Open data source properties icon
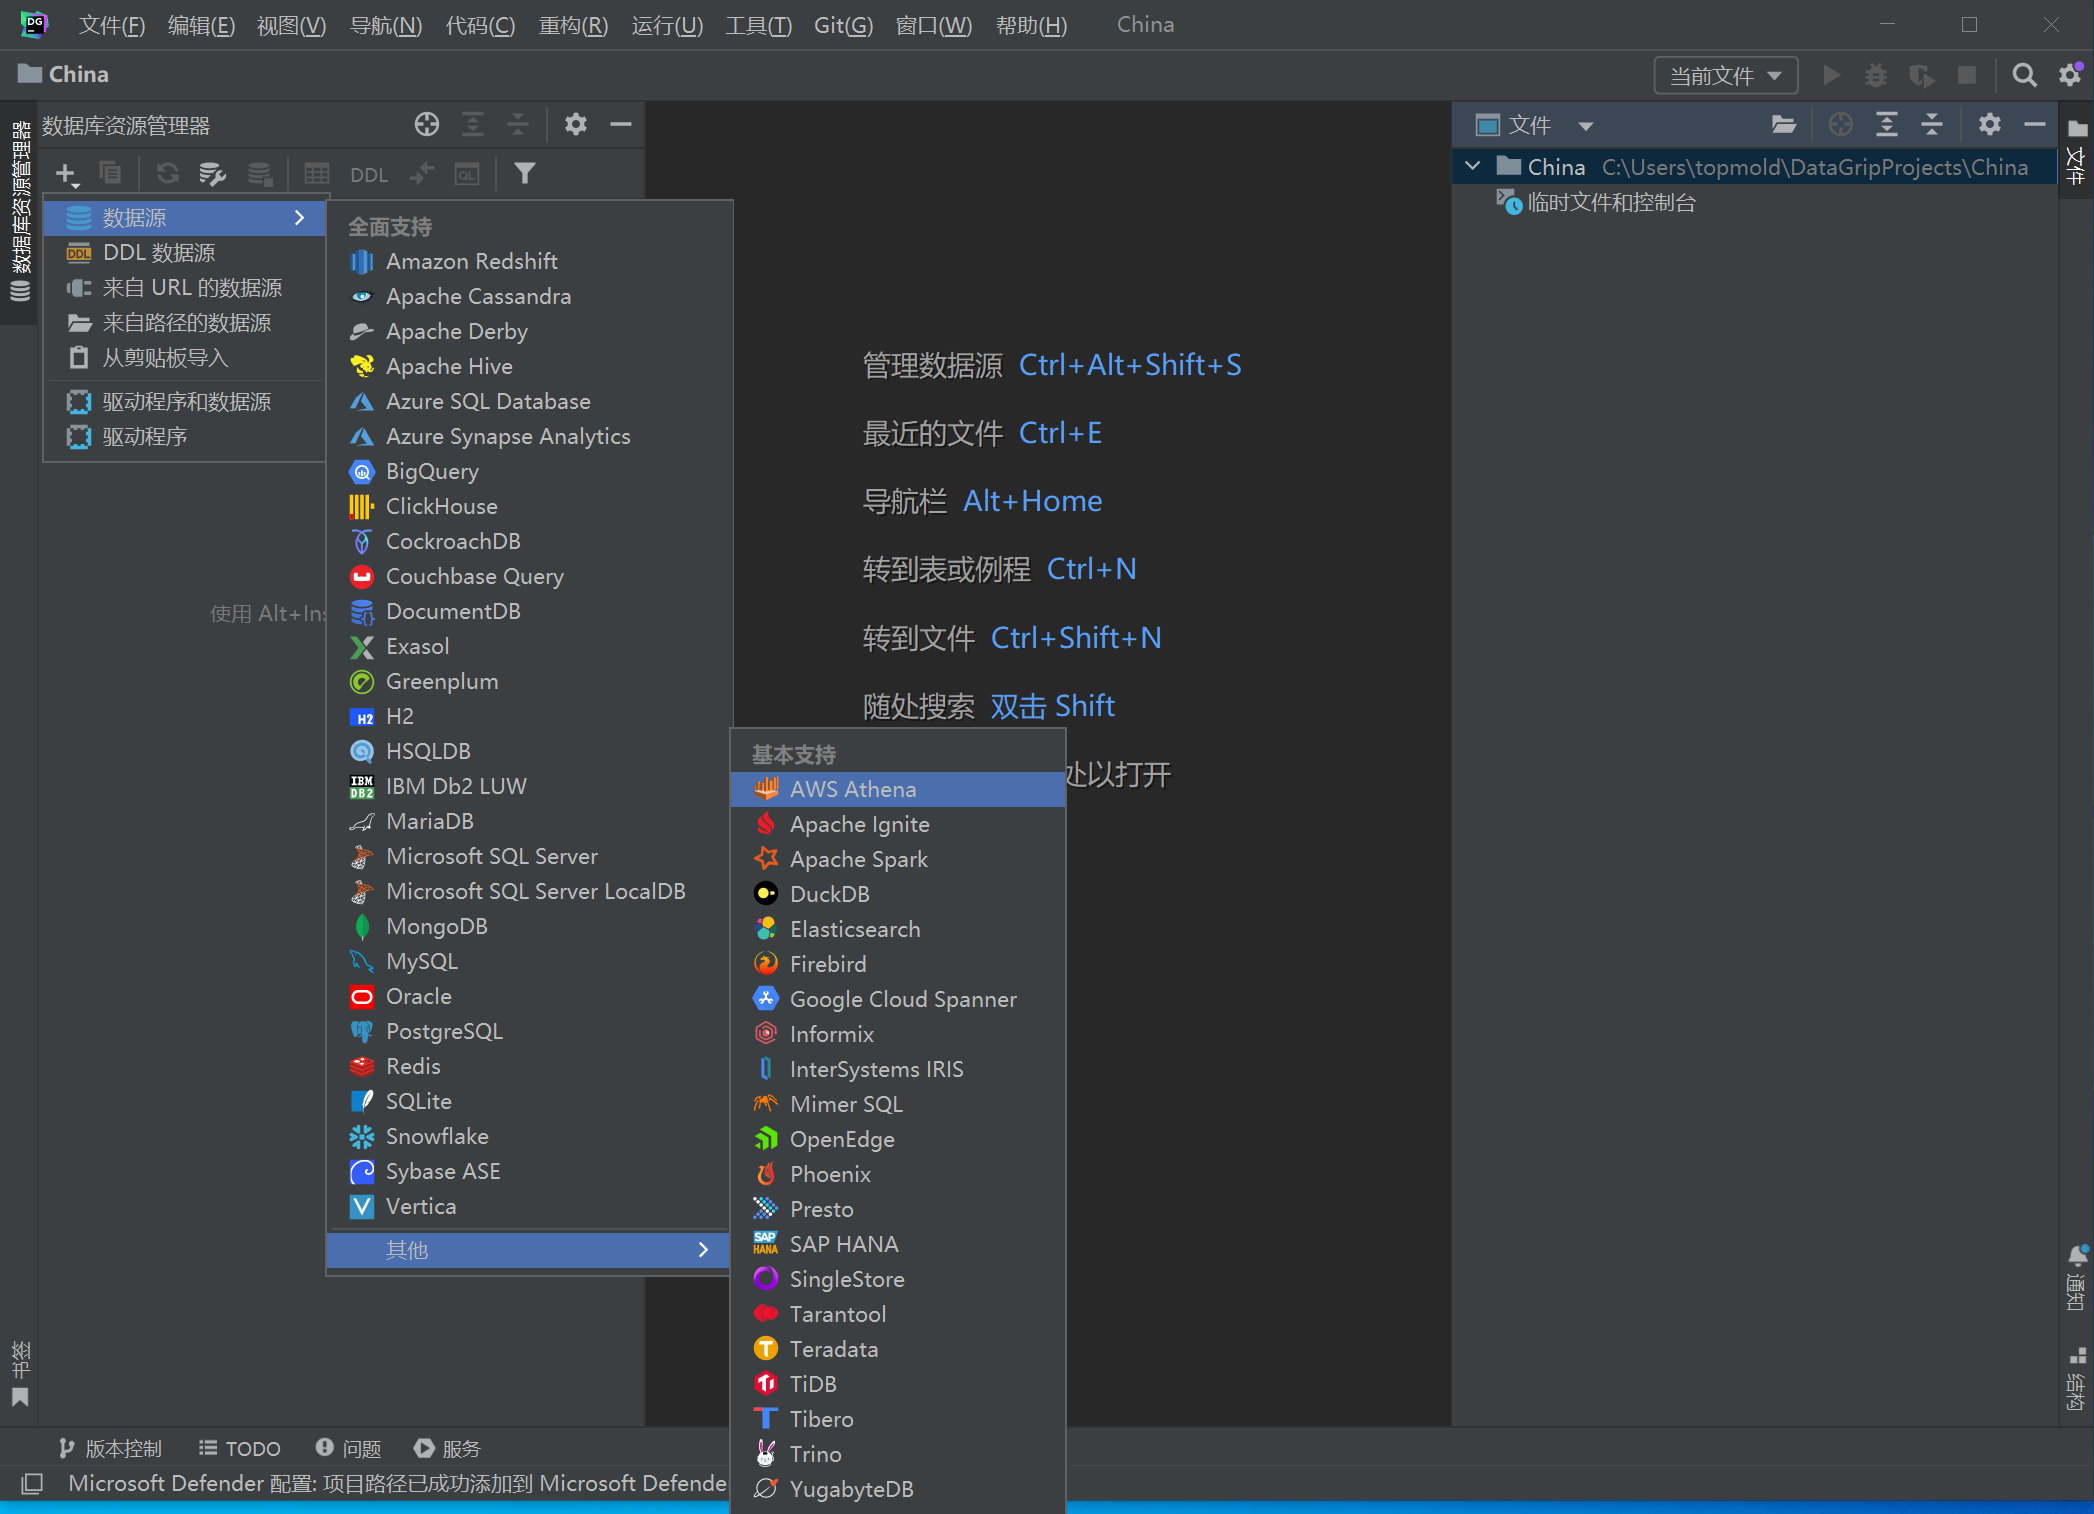 212,174
